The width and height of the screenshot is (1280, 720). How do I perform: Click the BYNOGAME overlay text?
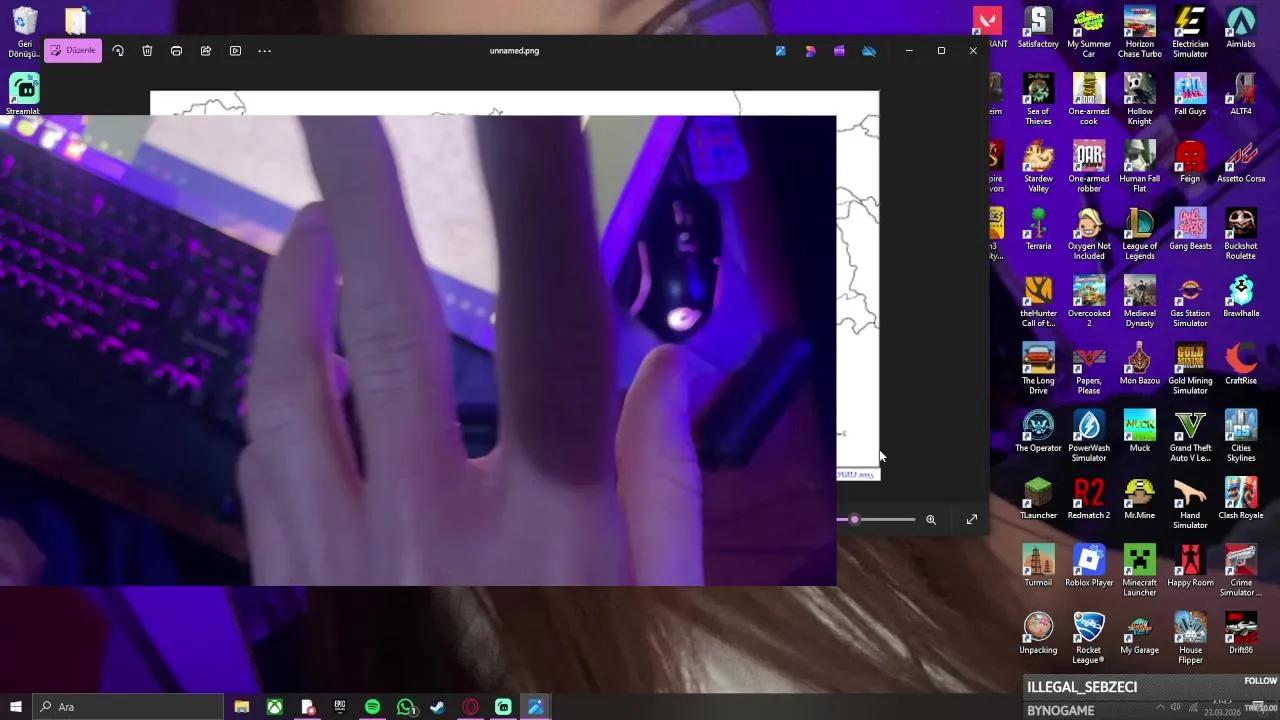tap(1061, 710)
